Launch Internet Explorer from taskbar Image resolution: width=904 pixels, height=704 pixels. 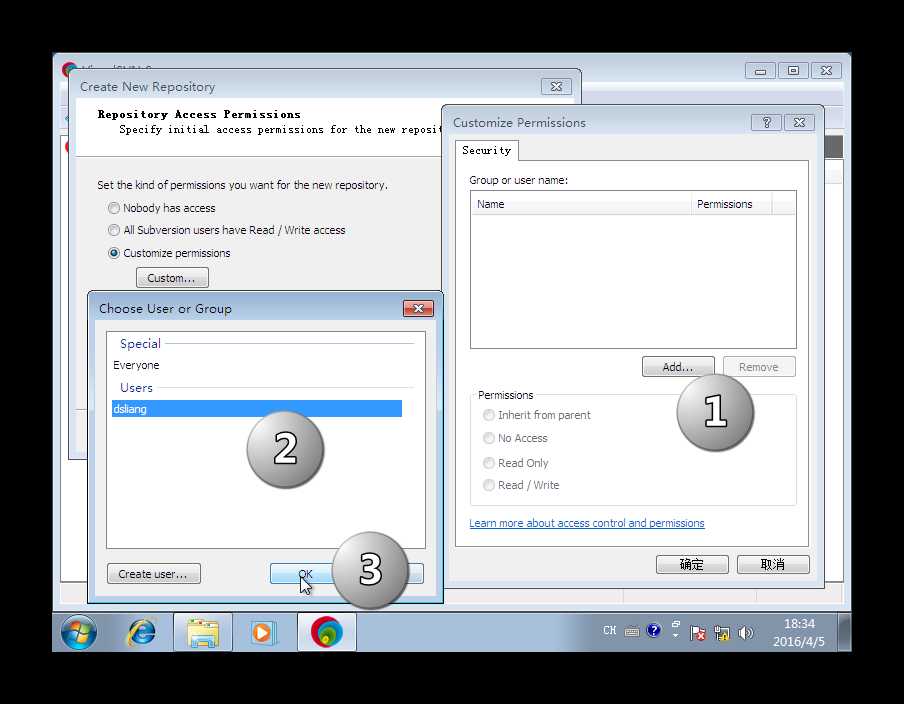[141, 632]
